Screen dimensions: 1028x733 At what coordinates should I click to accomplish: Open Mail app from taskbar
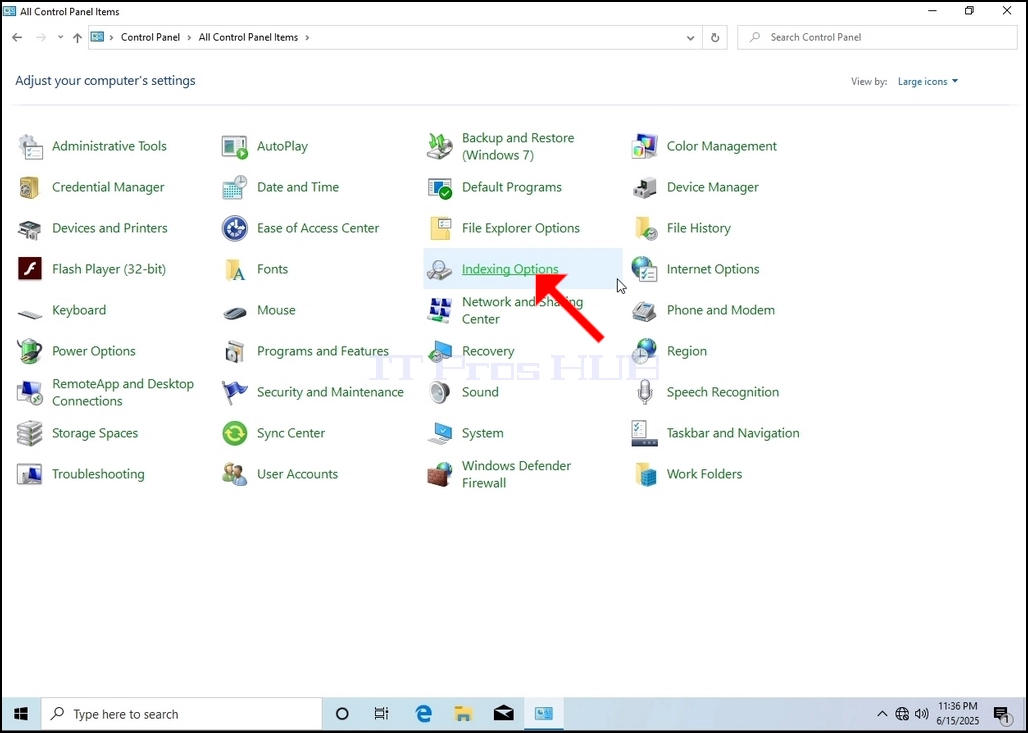click(x=504, y=714)
